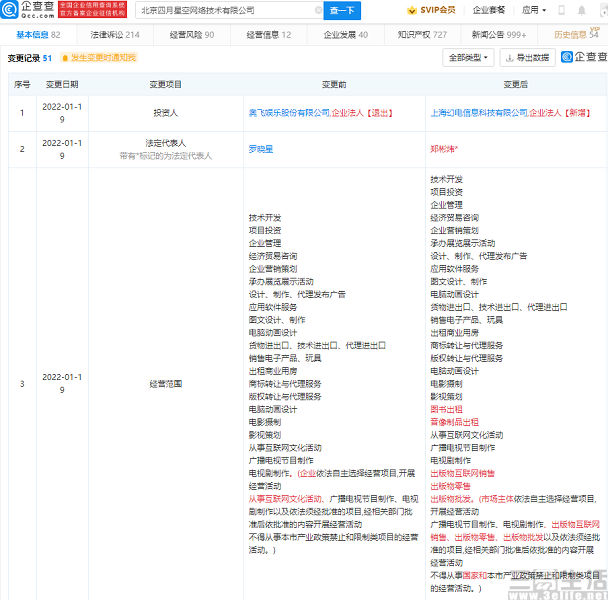Click red 出版物零售 line in 变更后 column
608x600 pixels.
pyautogui.click(x=450, y=486)
